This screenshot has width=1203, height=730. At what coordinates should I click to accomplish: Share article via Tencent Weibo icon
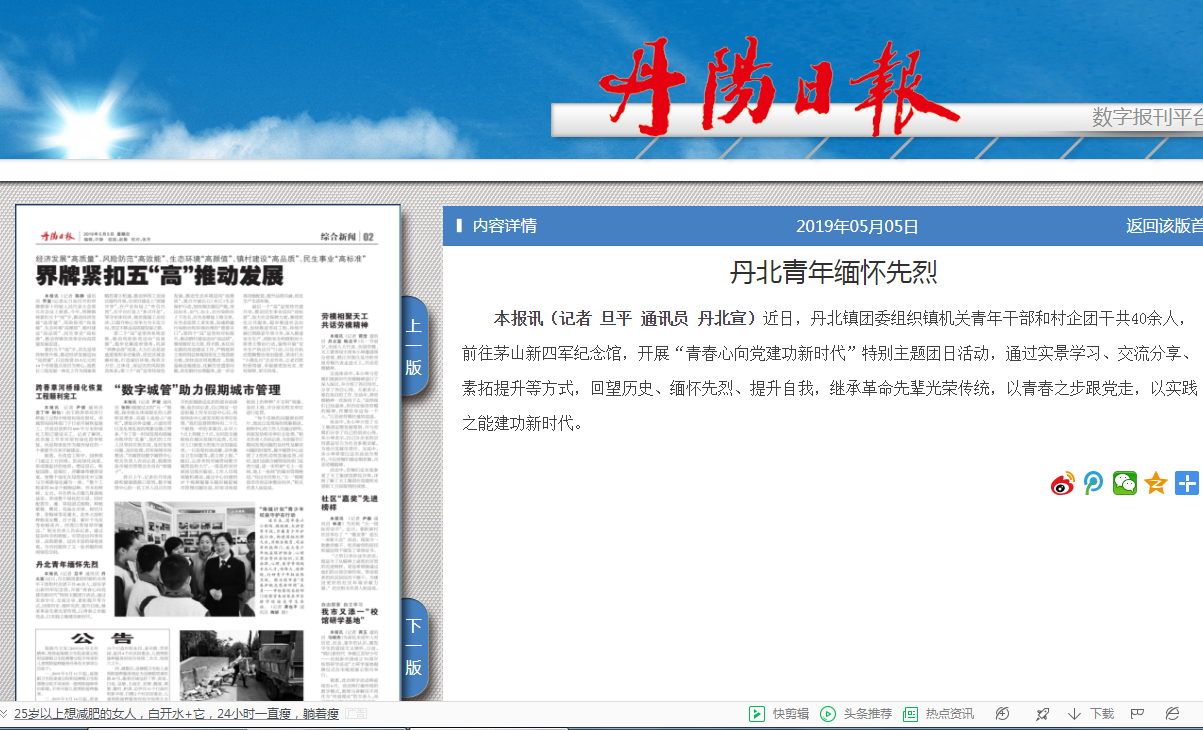(1094, 484)
